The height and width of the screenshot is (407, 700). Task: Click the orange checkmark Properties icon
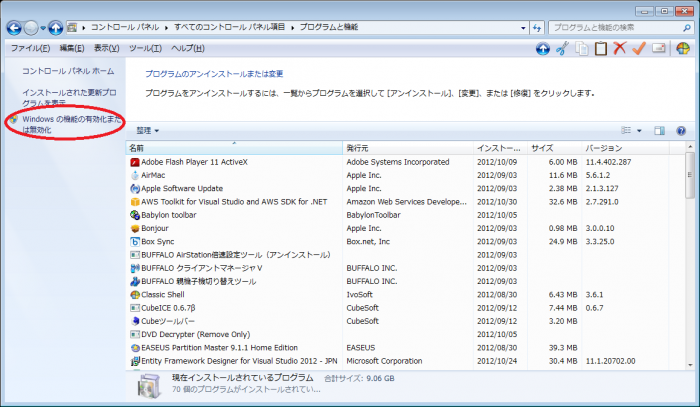tap(639, 48)
